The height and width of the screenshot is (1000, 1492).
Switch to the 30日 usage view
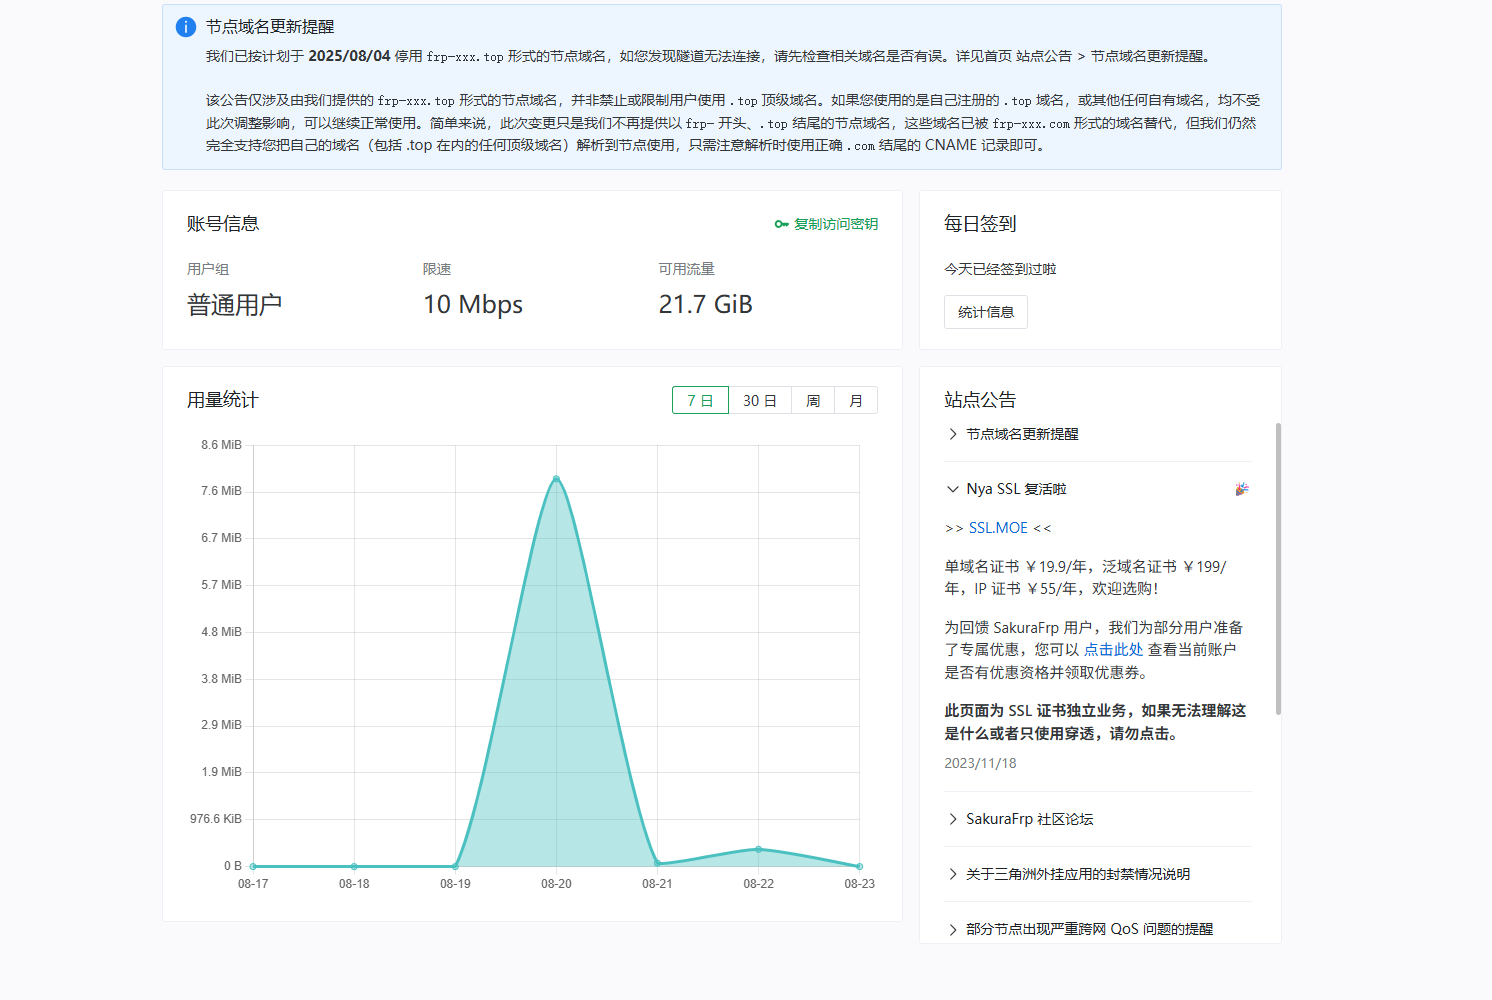(760, 399)
